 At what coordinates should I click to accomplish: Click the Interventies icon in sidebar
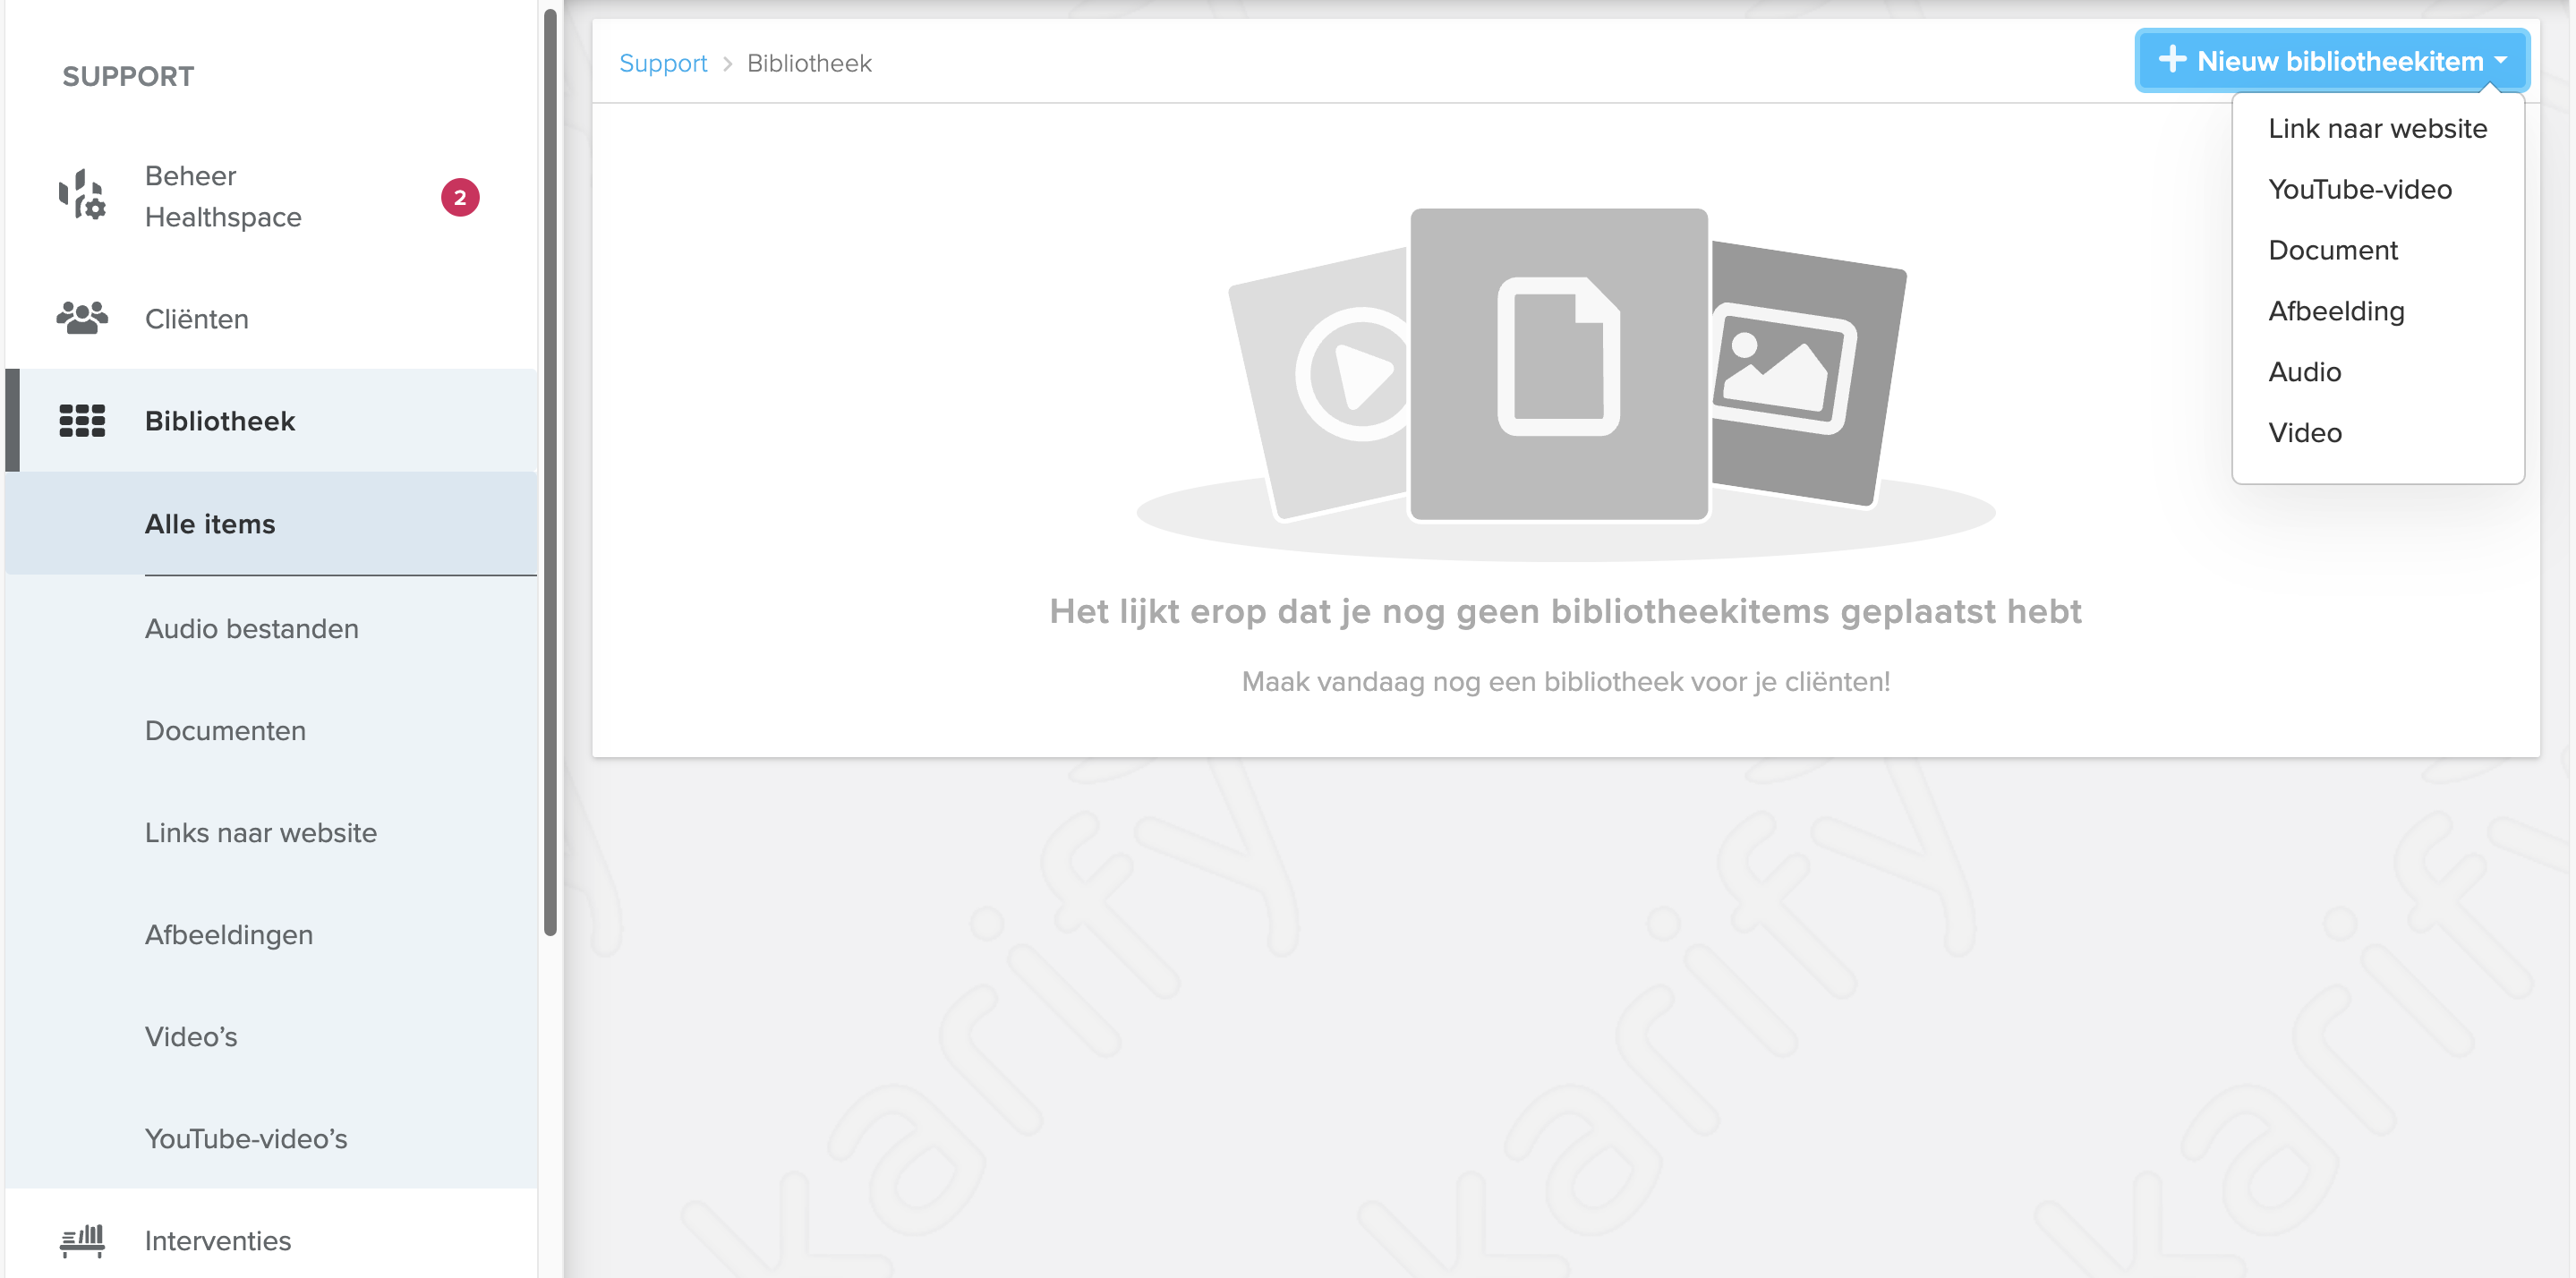pyautogui.click(x=82, y=1240)
